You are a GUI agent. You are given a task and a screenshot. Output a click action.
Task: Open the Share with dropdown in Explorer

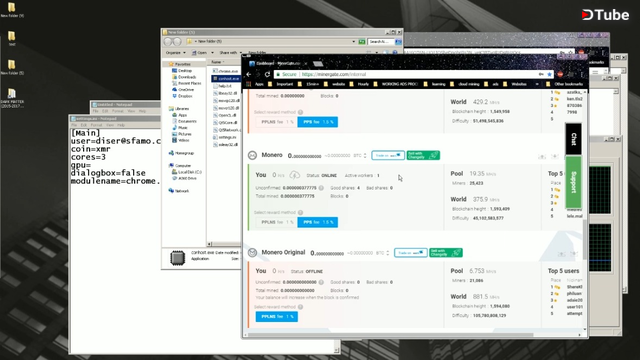point(230,53)
